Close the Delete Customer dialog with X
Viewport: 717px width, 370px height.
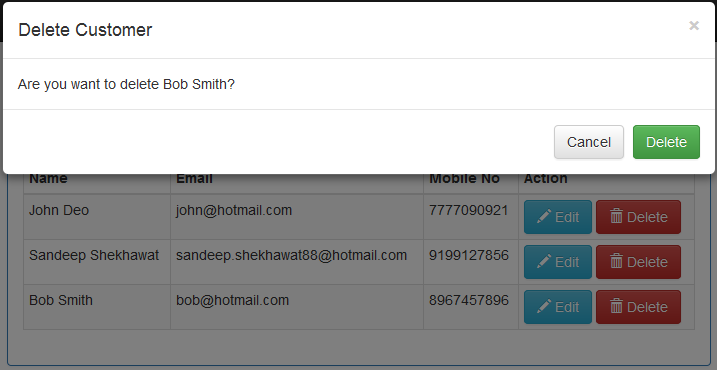tap(694, 26)
